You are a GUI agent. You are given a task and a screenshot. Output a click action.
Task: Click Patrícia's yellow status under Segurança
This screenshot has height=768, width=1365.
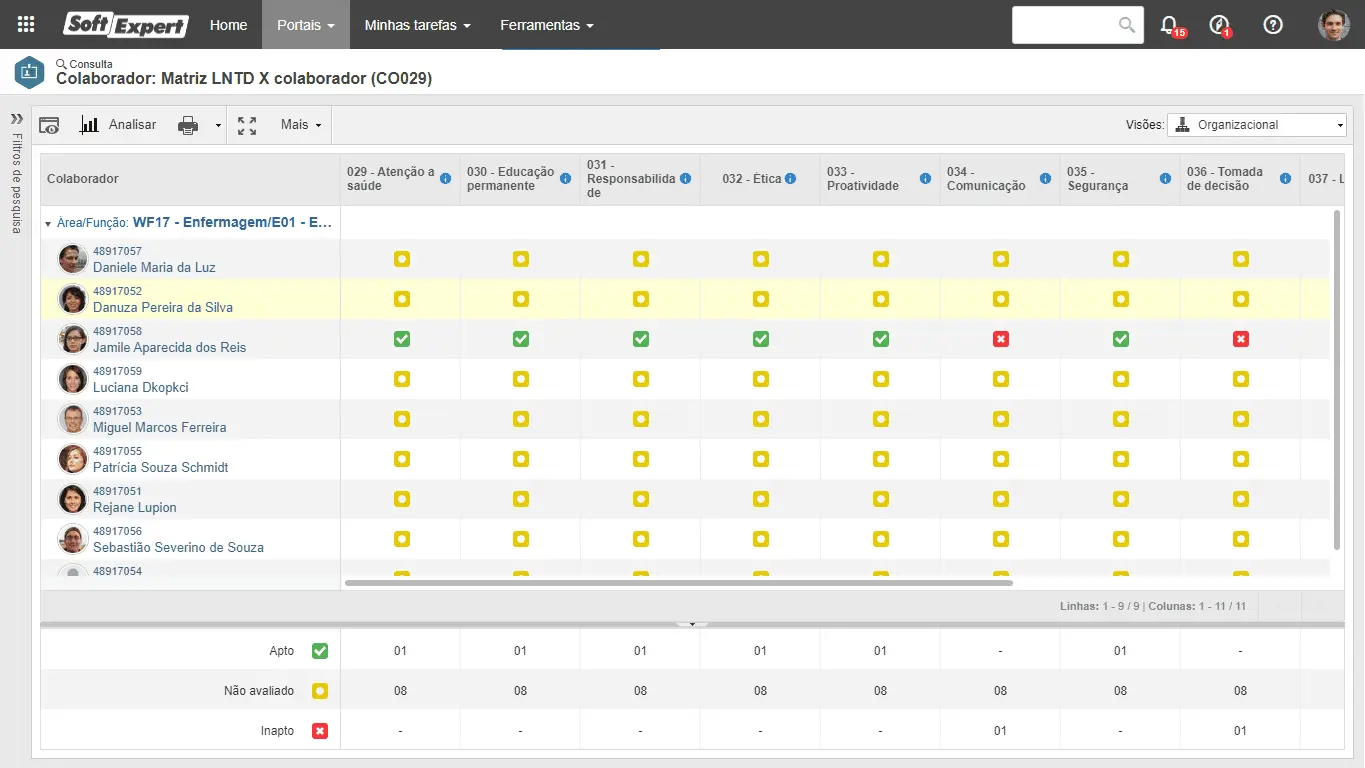coord(1121,459)
